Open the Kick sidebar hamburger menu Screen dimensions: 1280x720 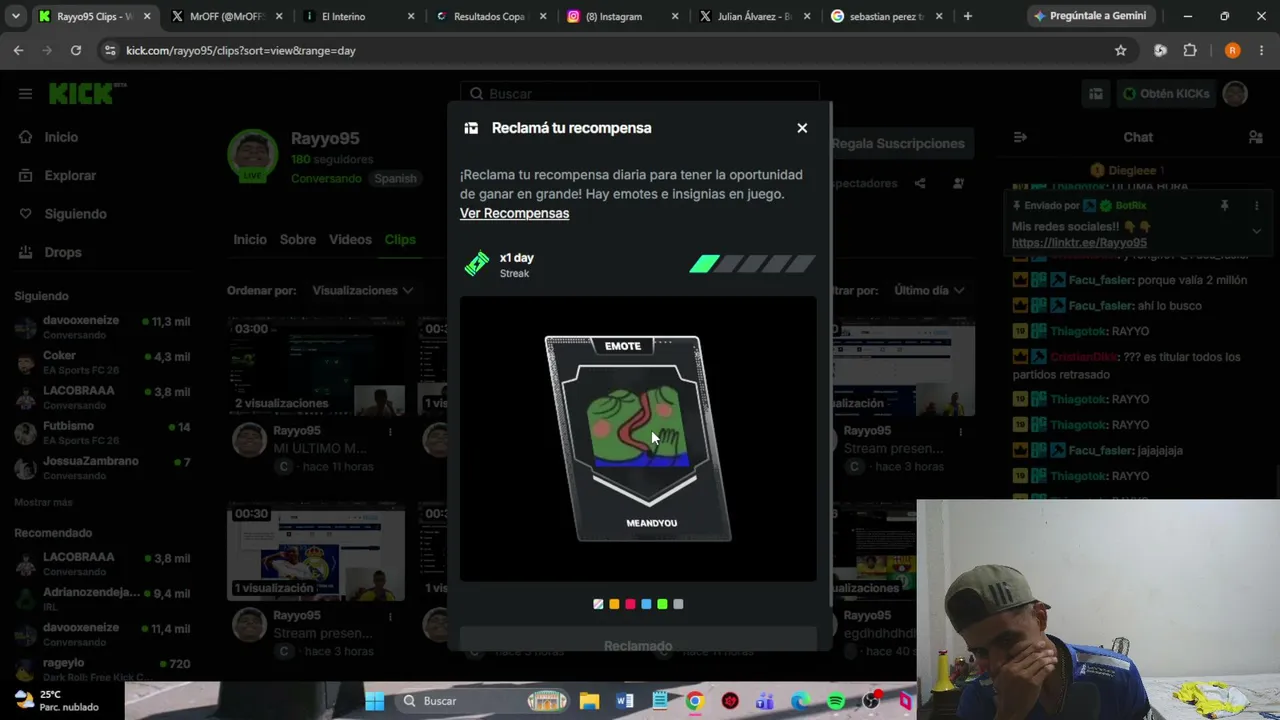[x=25, y=94]
